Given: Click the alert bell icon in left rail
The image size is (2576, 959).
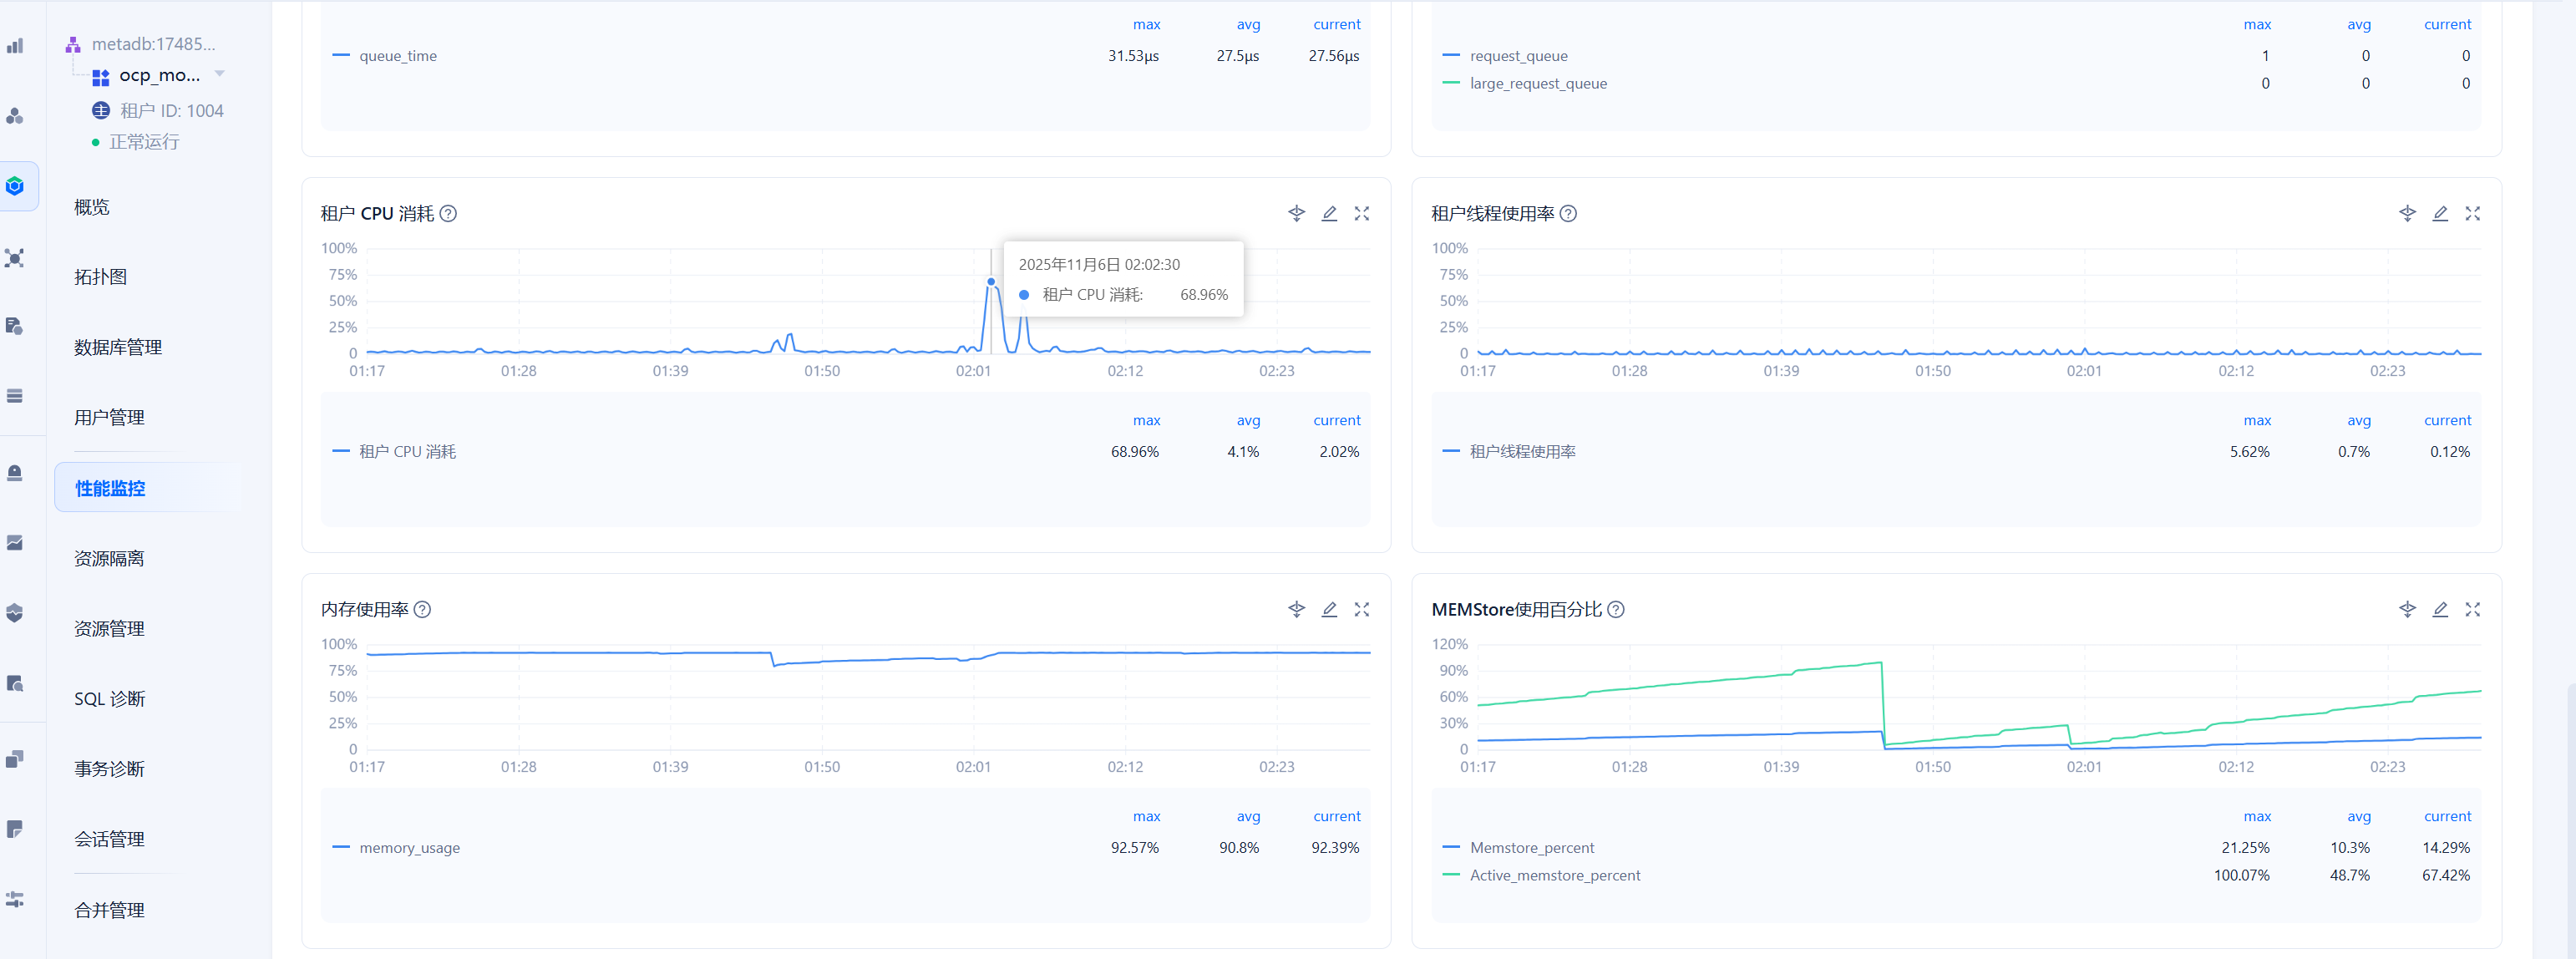Looking at the screenshot, I should (15, 473).
